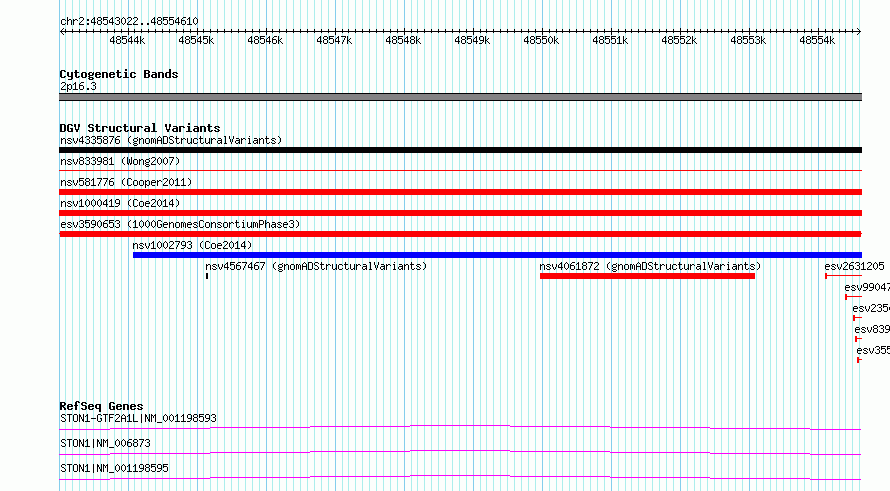Viewport: 890px width, 491px height.
Task: Click ruler tick label 48550k
Action: [x=541, y=40]
